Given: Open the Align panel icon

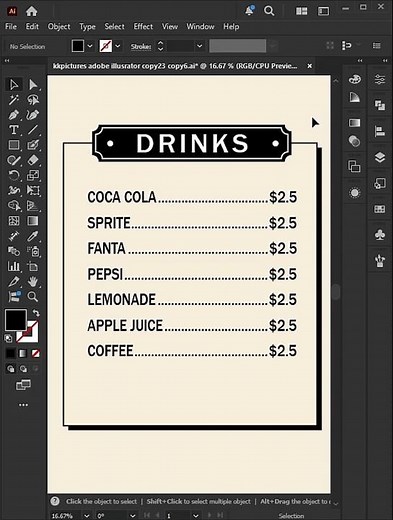Looking at the screenshot, I should tap(380, 131).
